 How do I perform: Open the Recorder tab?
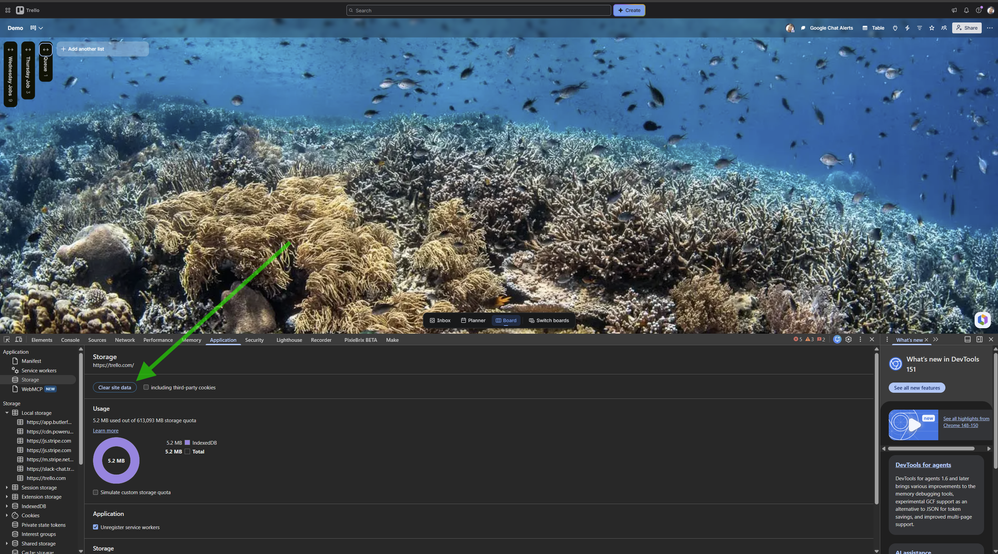point(321,340)
